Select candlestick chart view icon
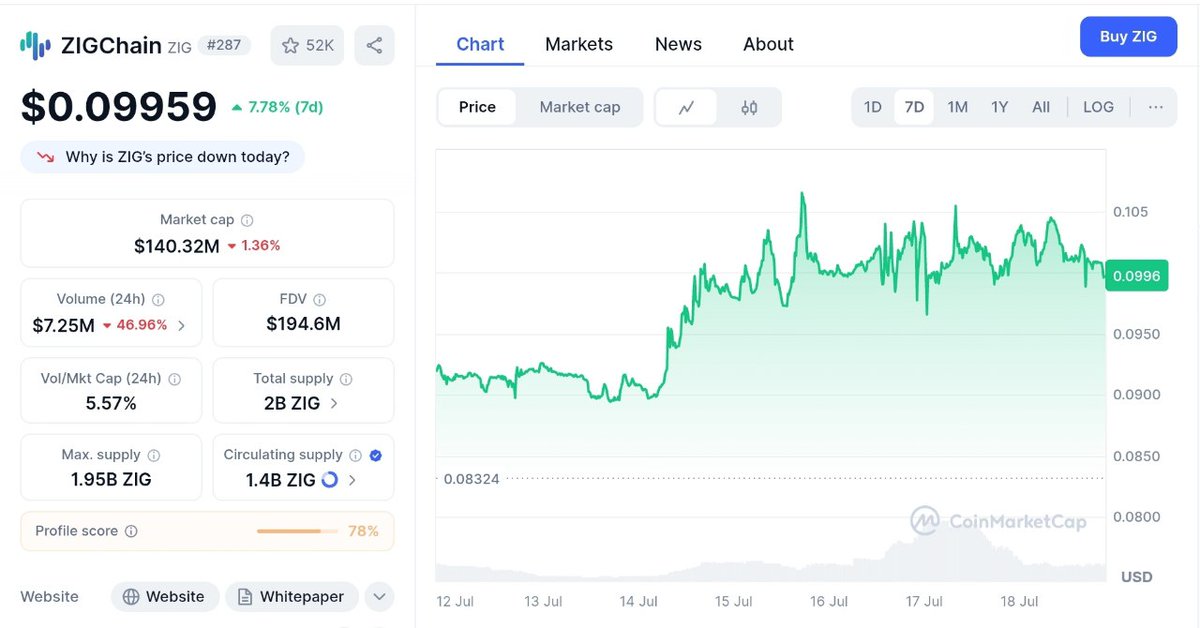 pyautogui.click(x=749, y=107)
